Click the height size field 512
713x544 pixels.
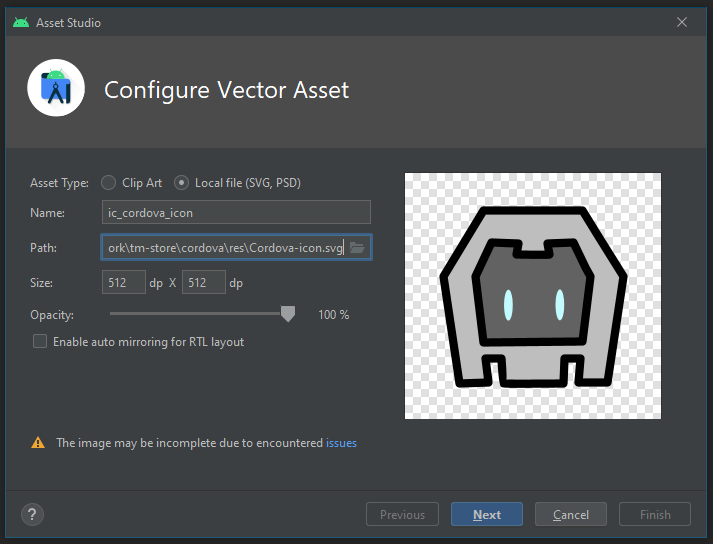tap(204, 282)
